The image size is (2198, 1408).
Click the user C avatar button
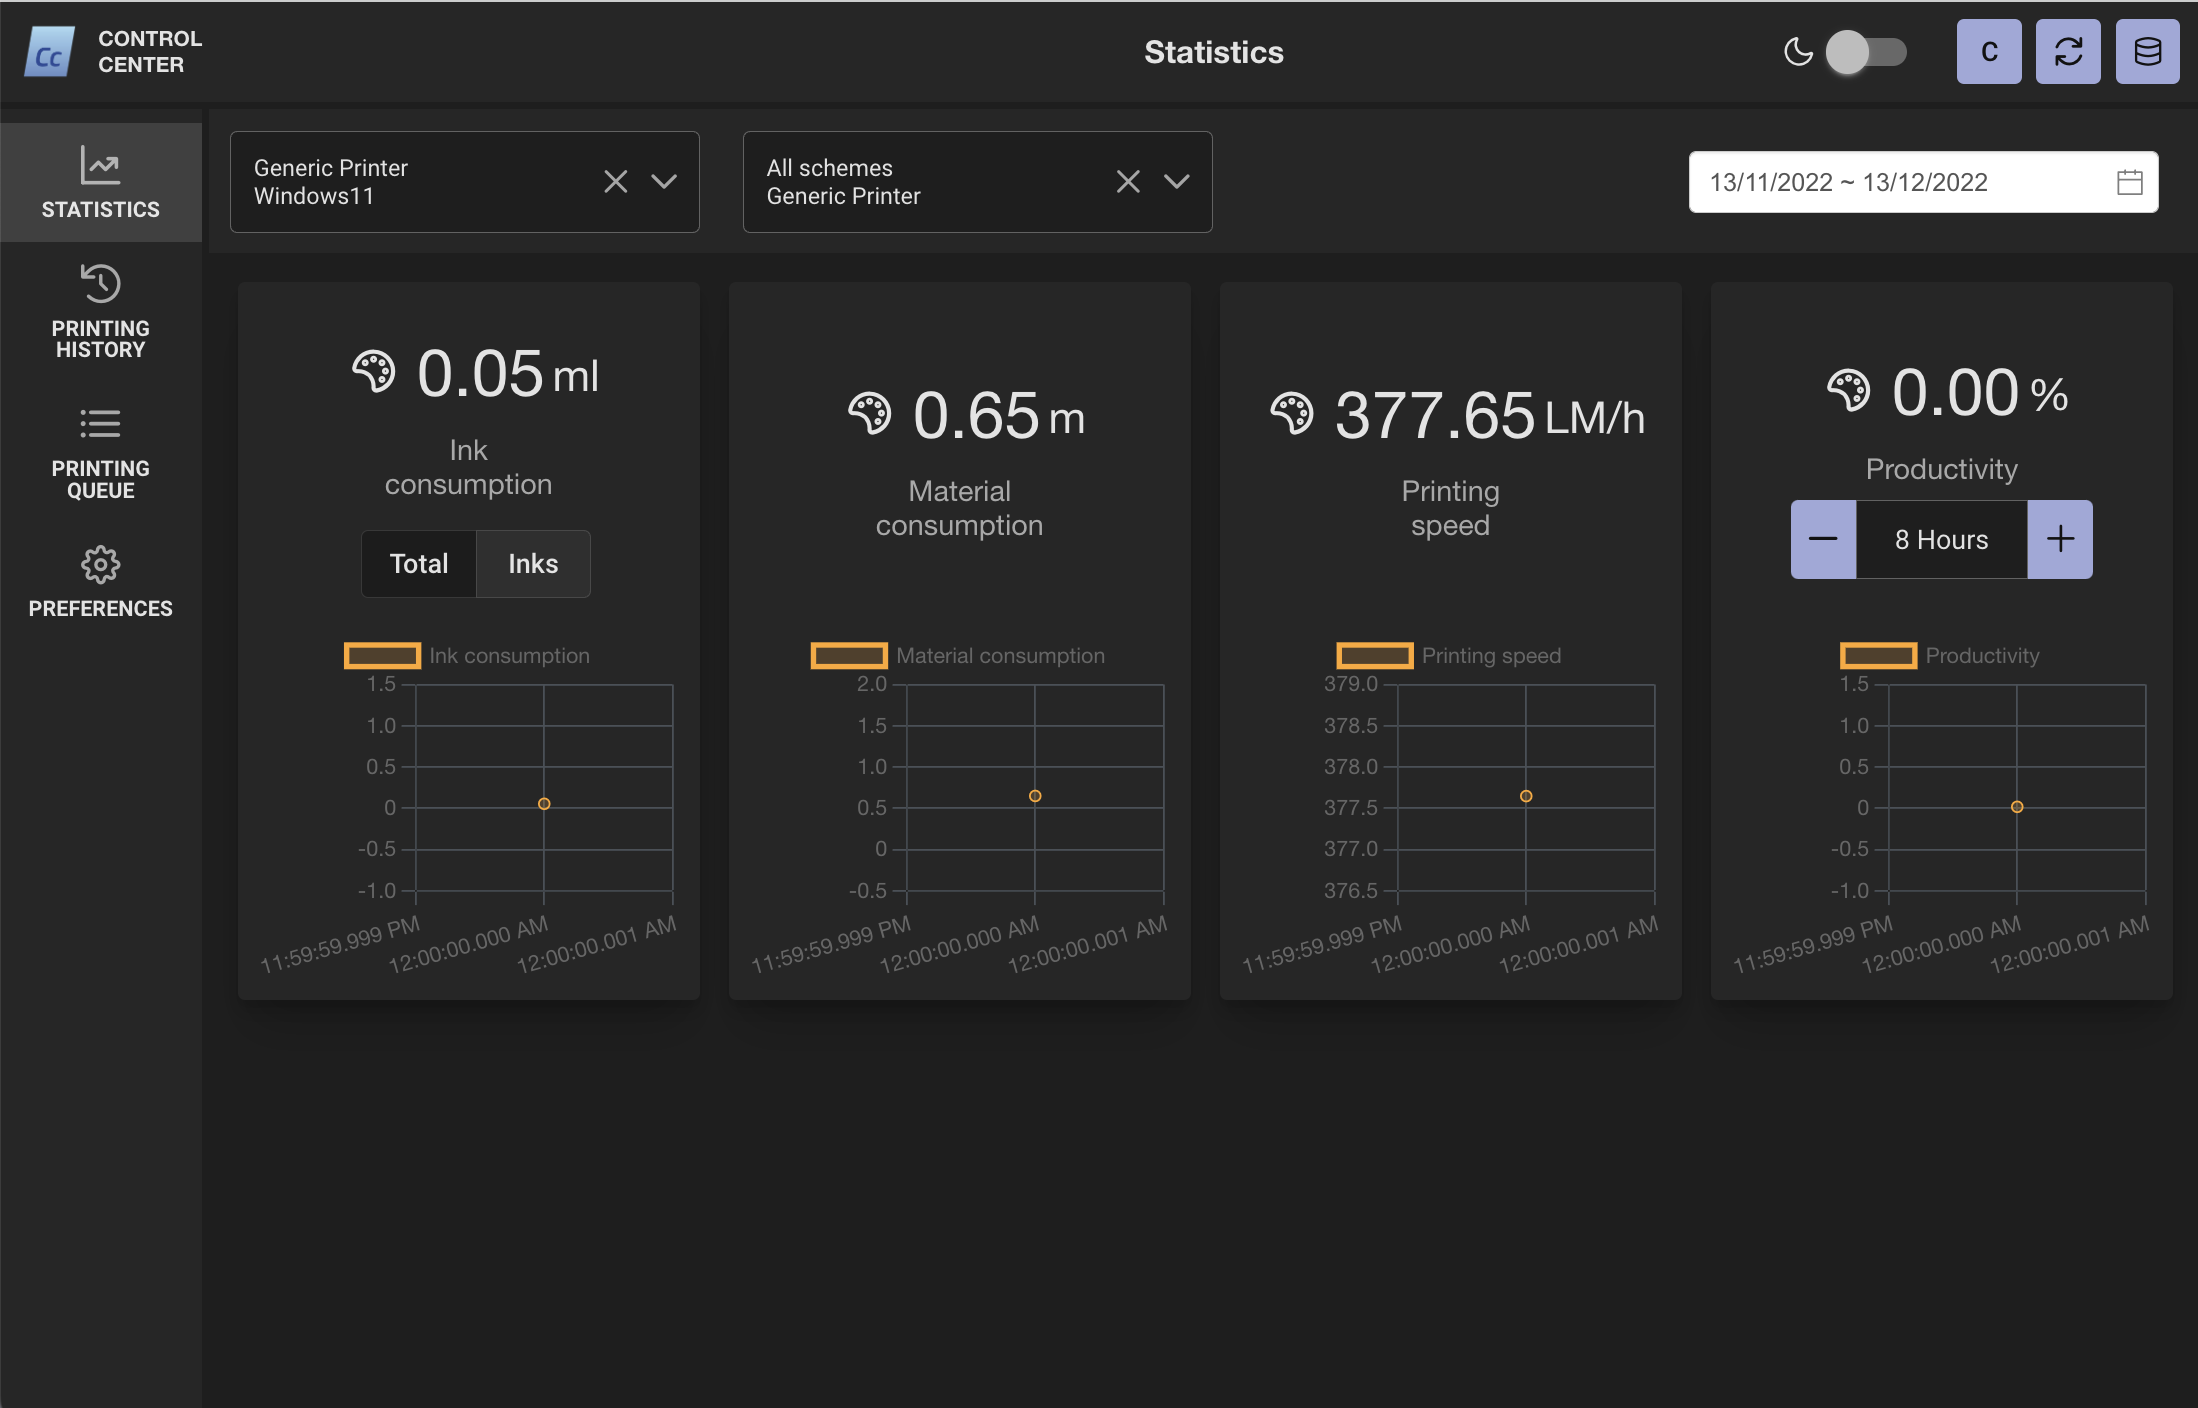pyautogui.click(x=1988, y=52)
